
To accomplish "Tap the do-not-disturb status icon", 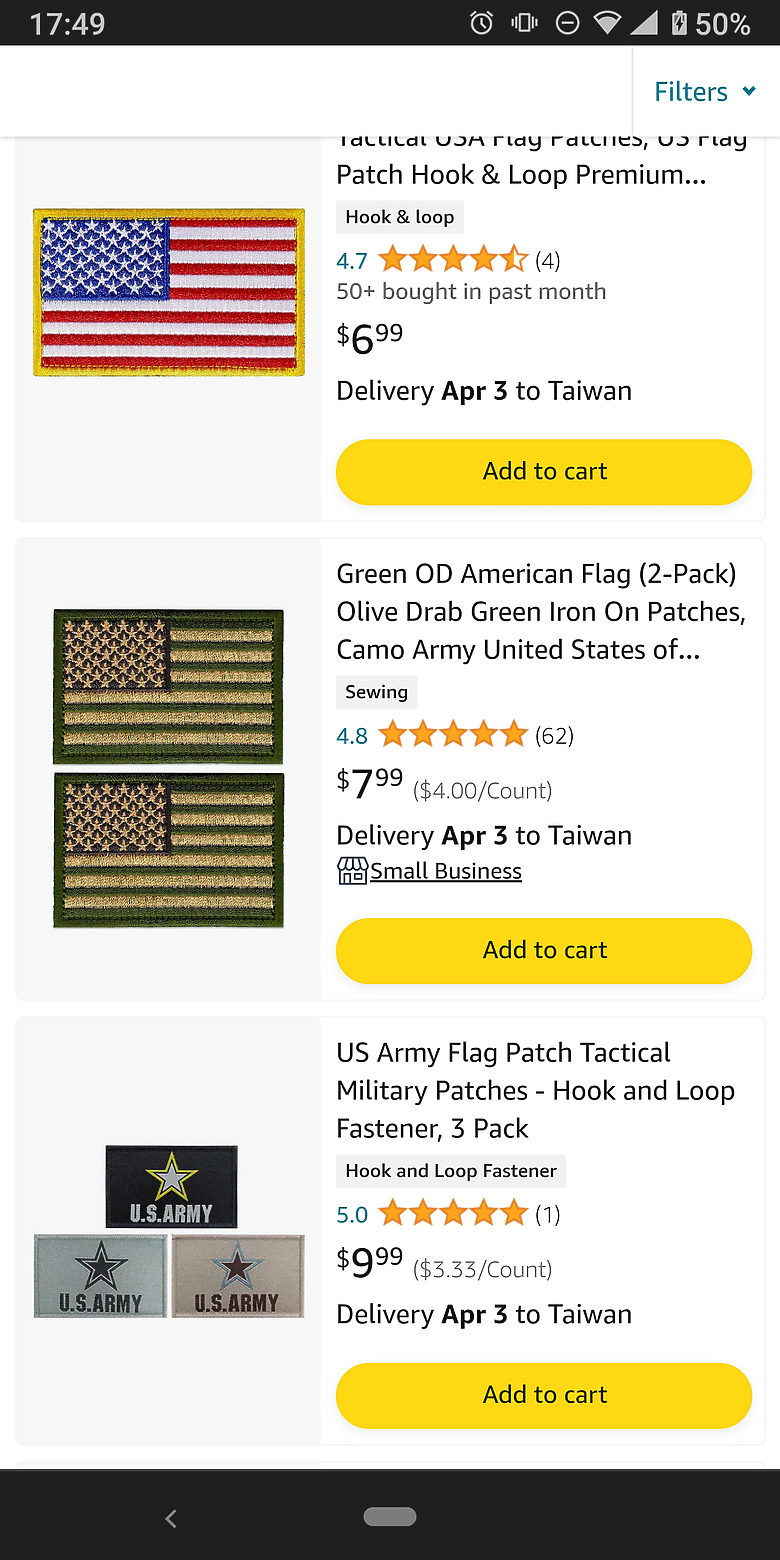I will coord(567,23).
